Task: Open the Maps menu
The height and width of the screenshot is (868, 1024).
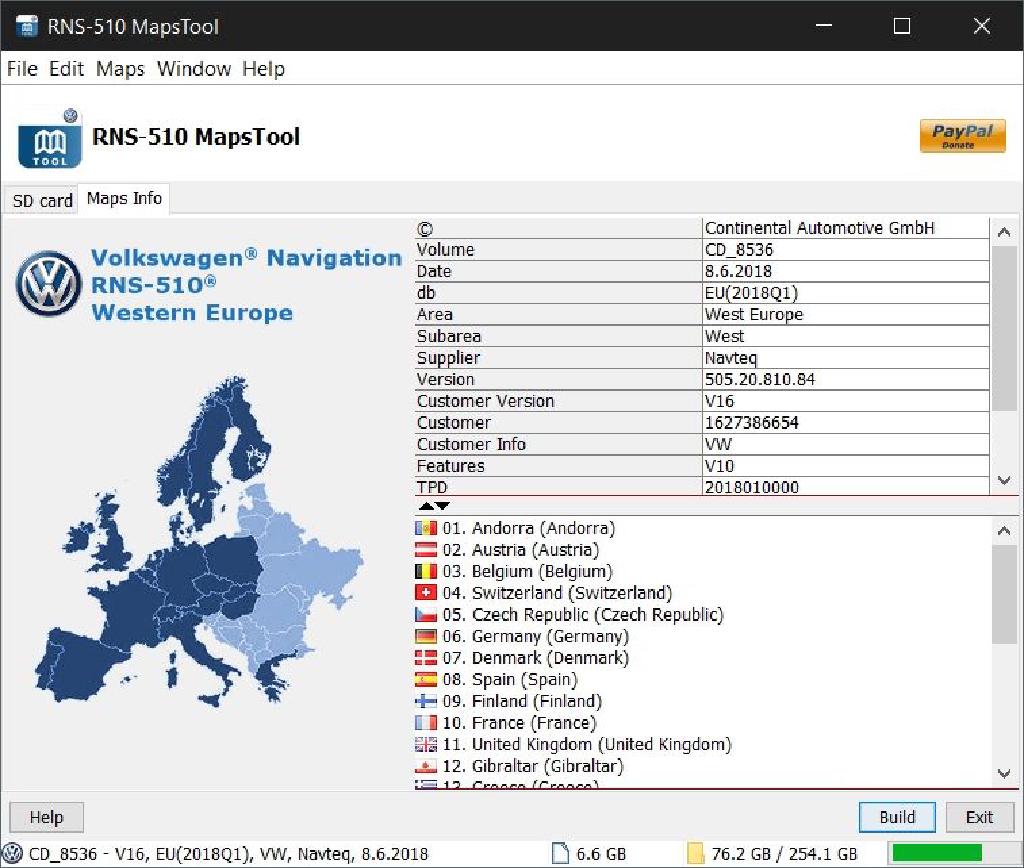Action: tap(120, 69)
